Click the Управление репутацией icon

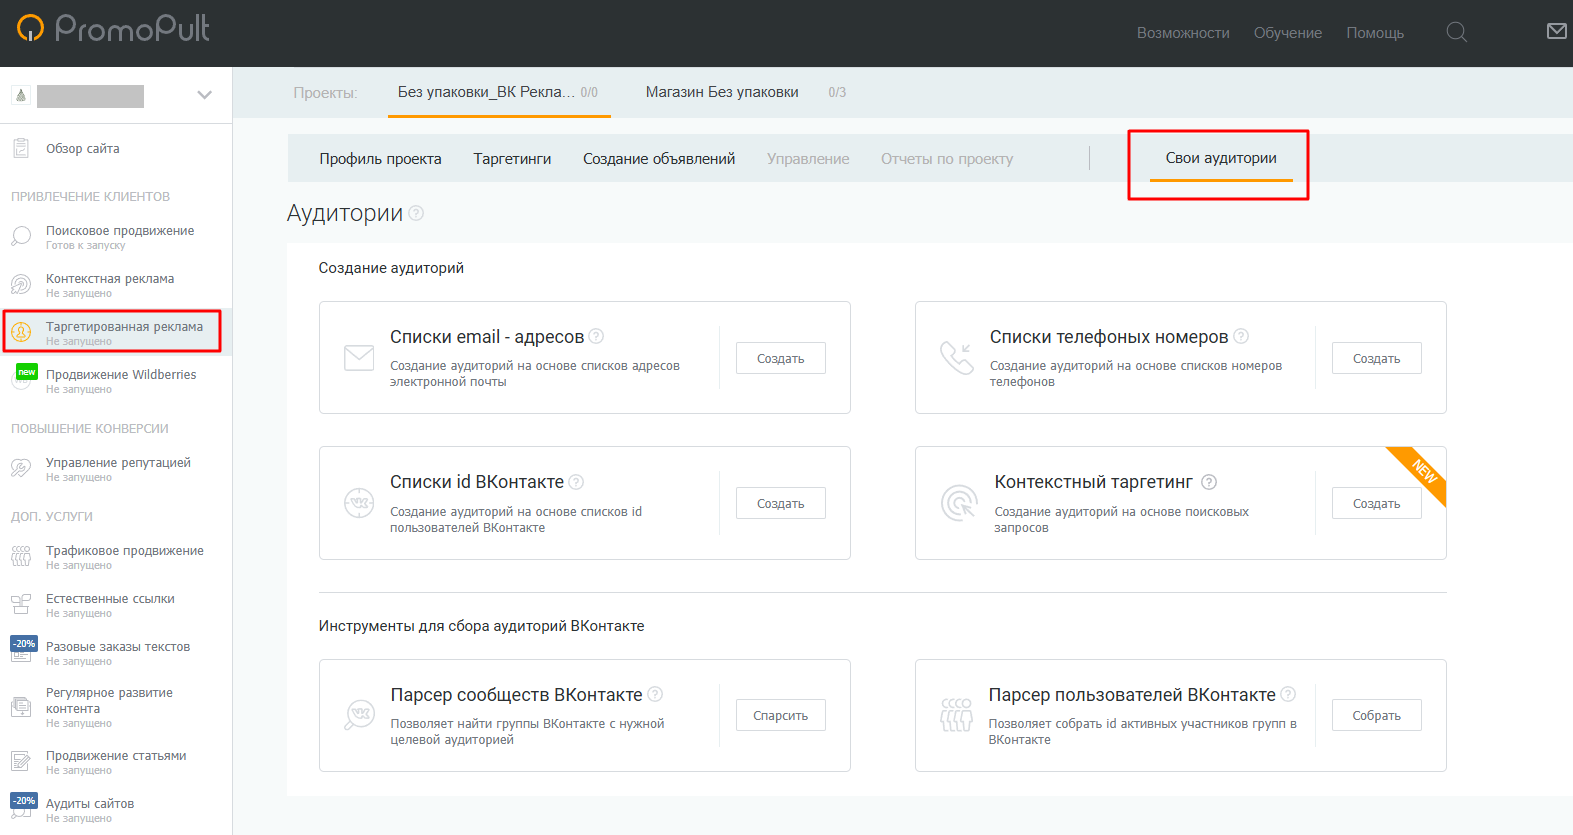pyautogui.click(x=21, y=469)
